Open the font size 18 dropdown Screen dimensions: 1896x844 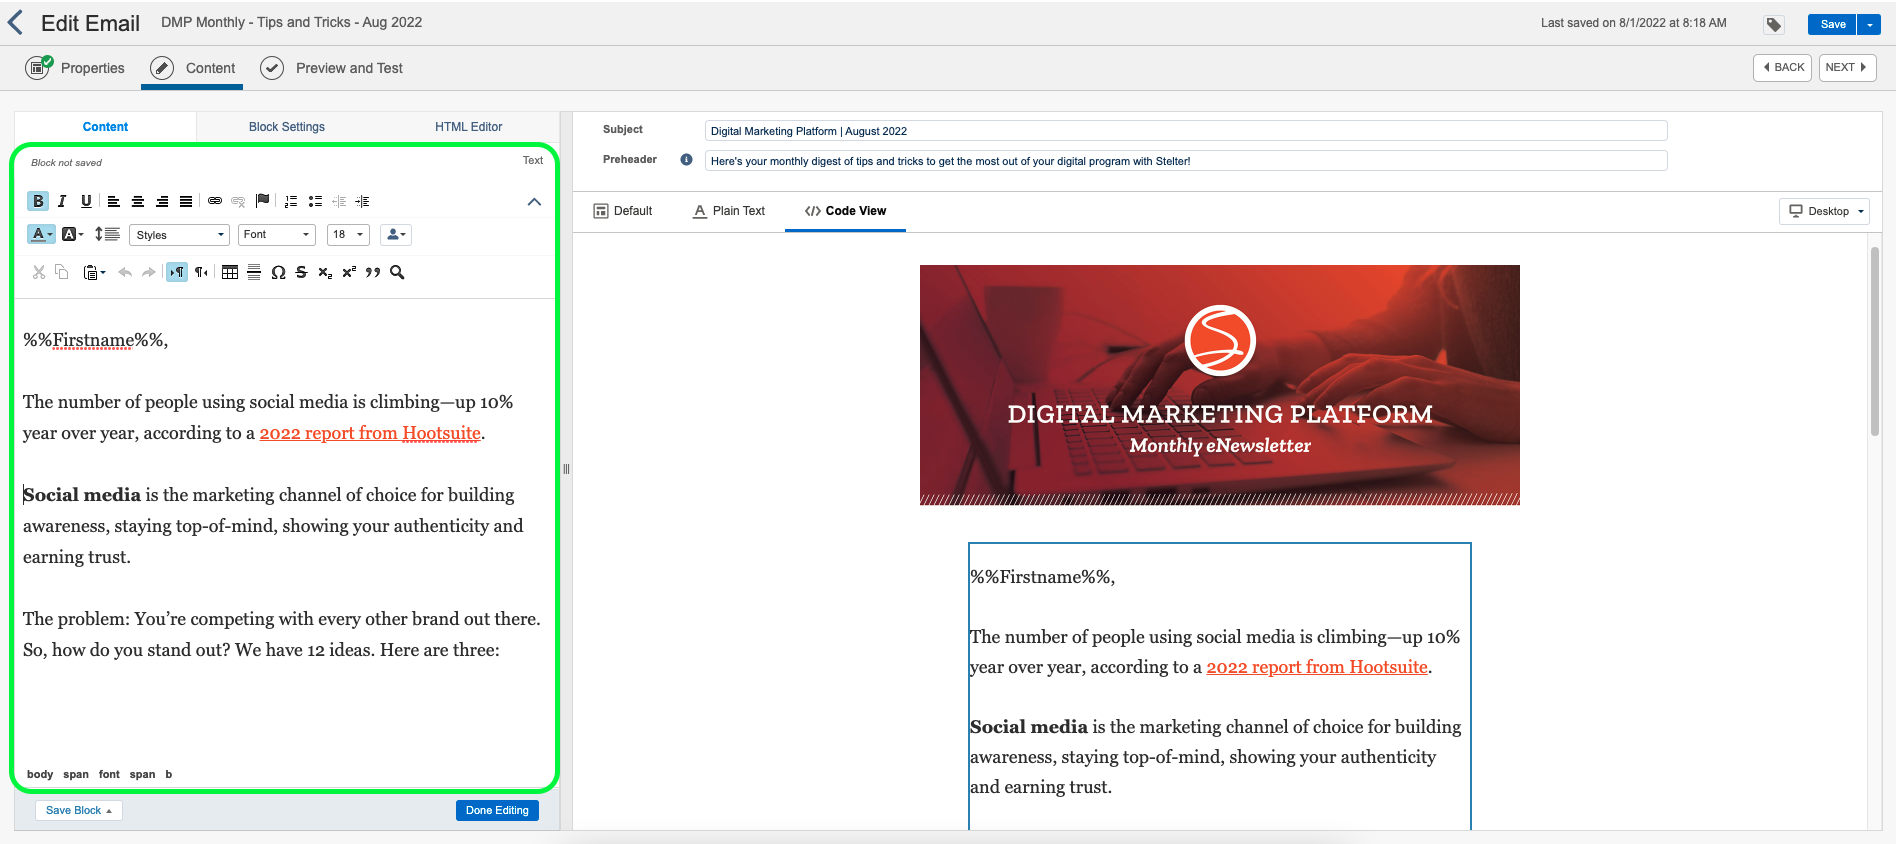coord(348,235)
